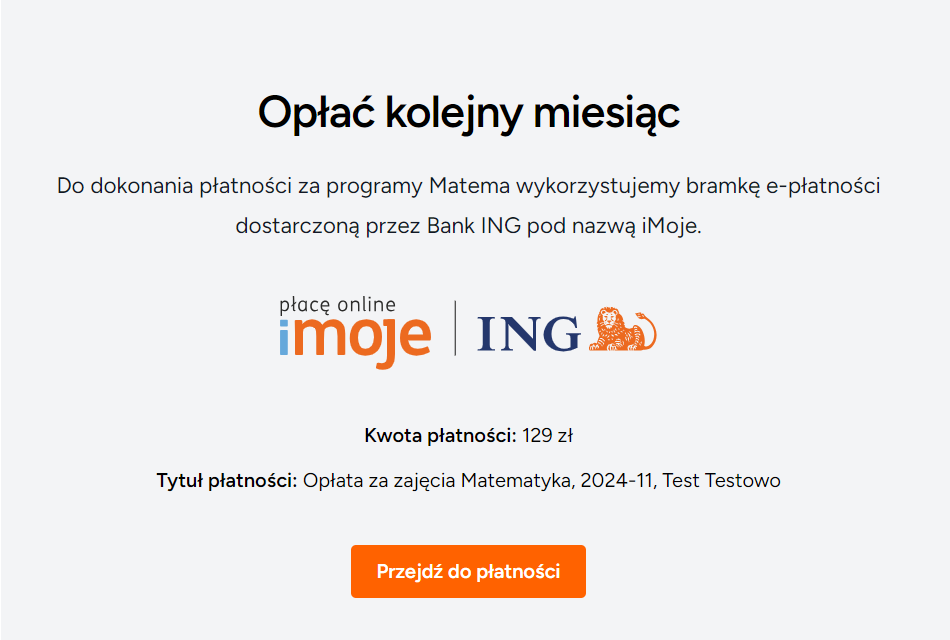950x640 pixels.
Task: Click 'iMoje' at the description's end
Action: click(674, 225)
